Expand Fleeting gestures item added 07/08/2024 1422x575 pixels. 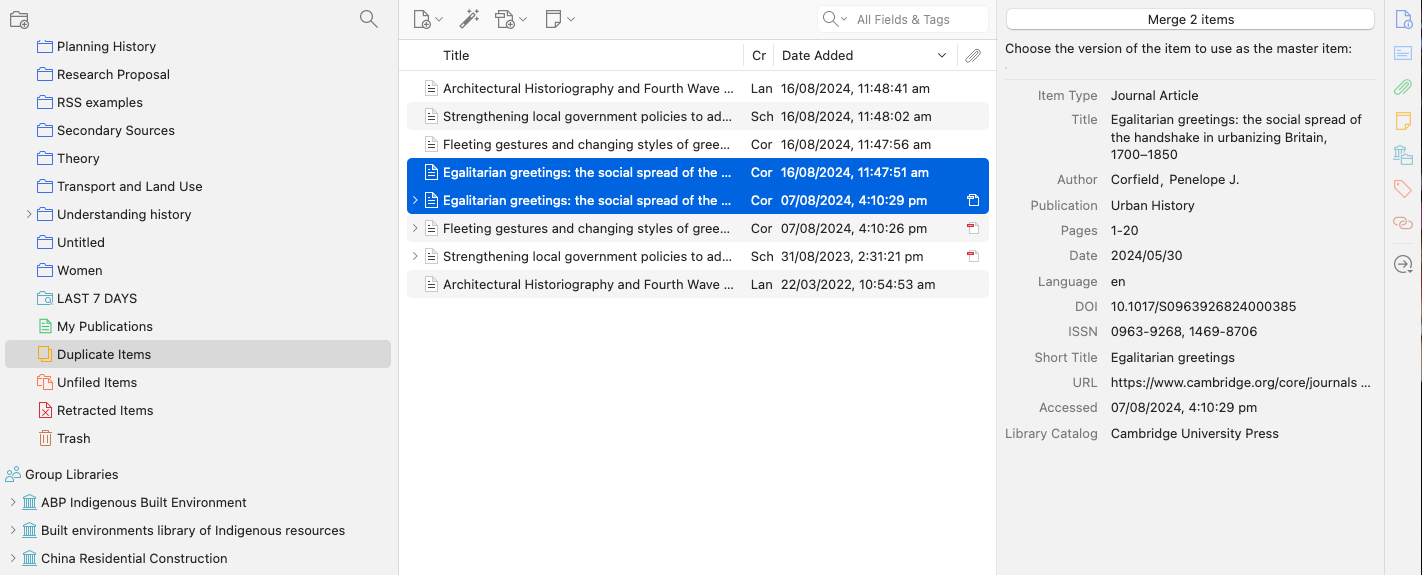click(x=415, y=228)
